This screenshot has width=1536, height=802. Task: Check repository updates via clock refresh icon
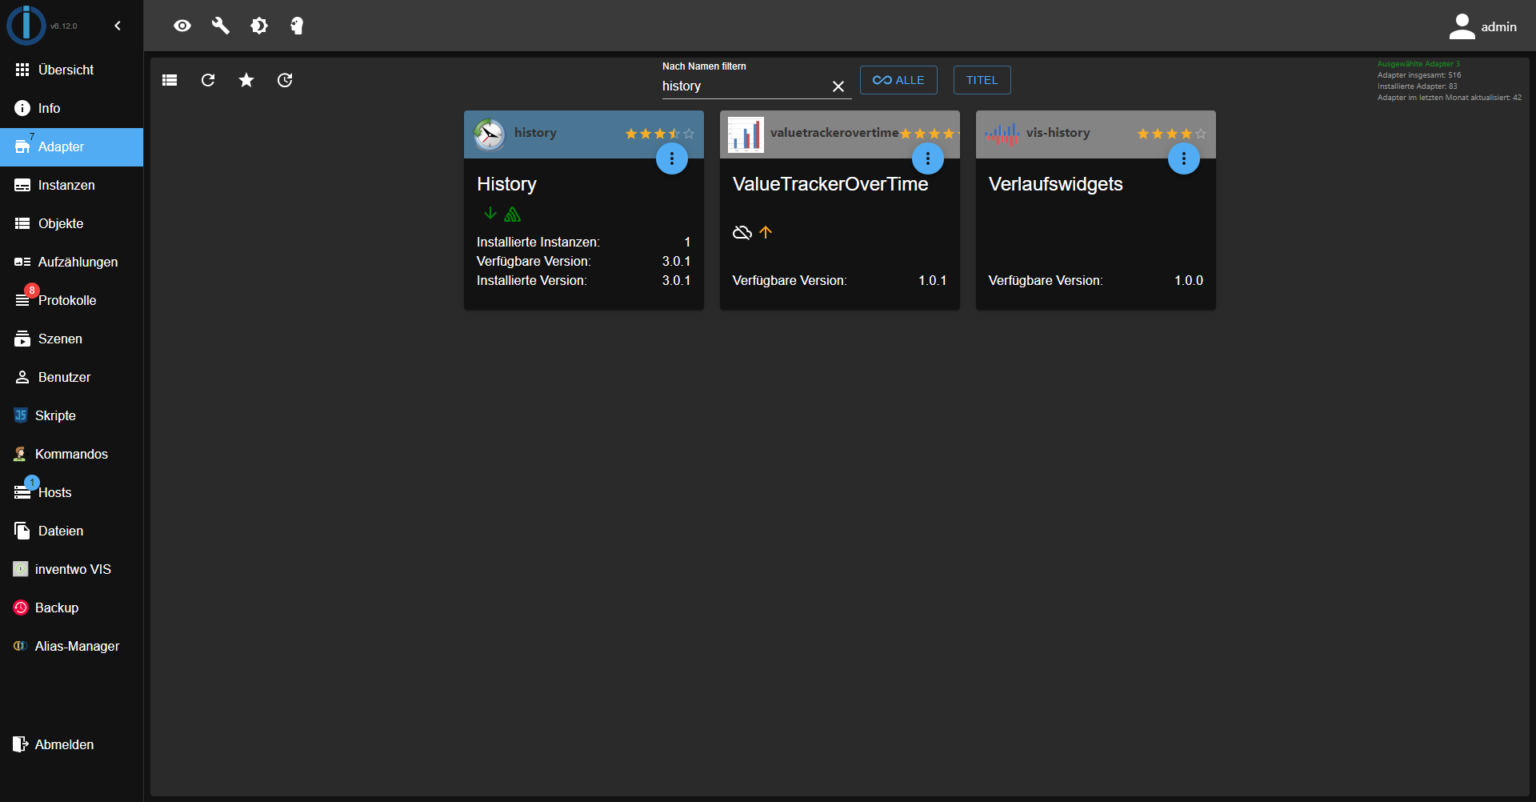(x=284, y=79)
